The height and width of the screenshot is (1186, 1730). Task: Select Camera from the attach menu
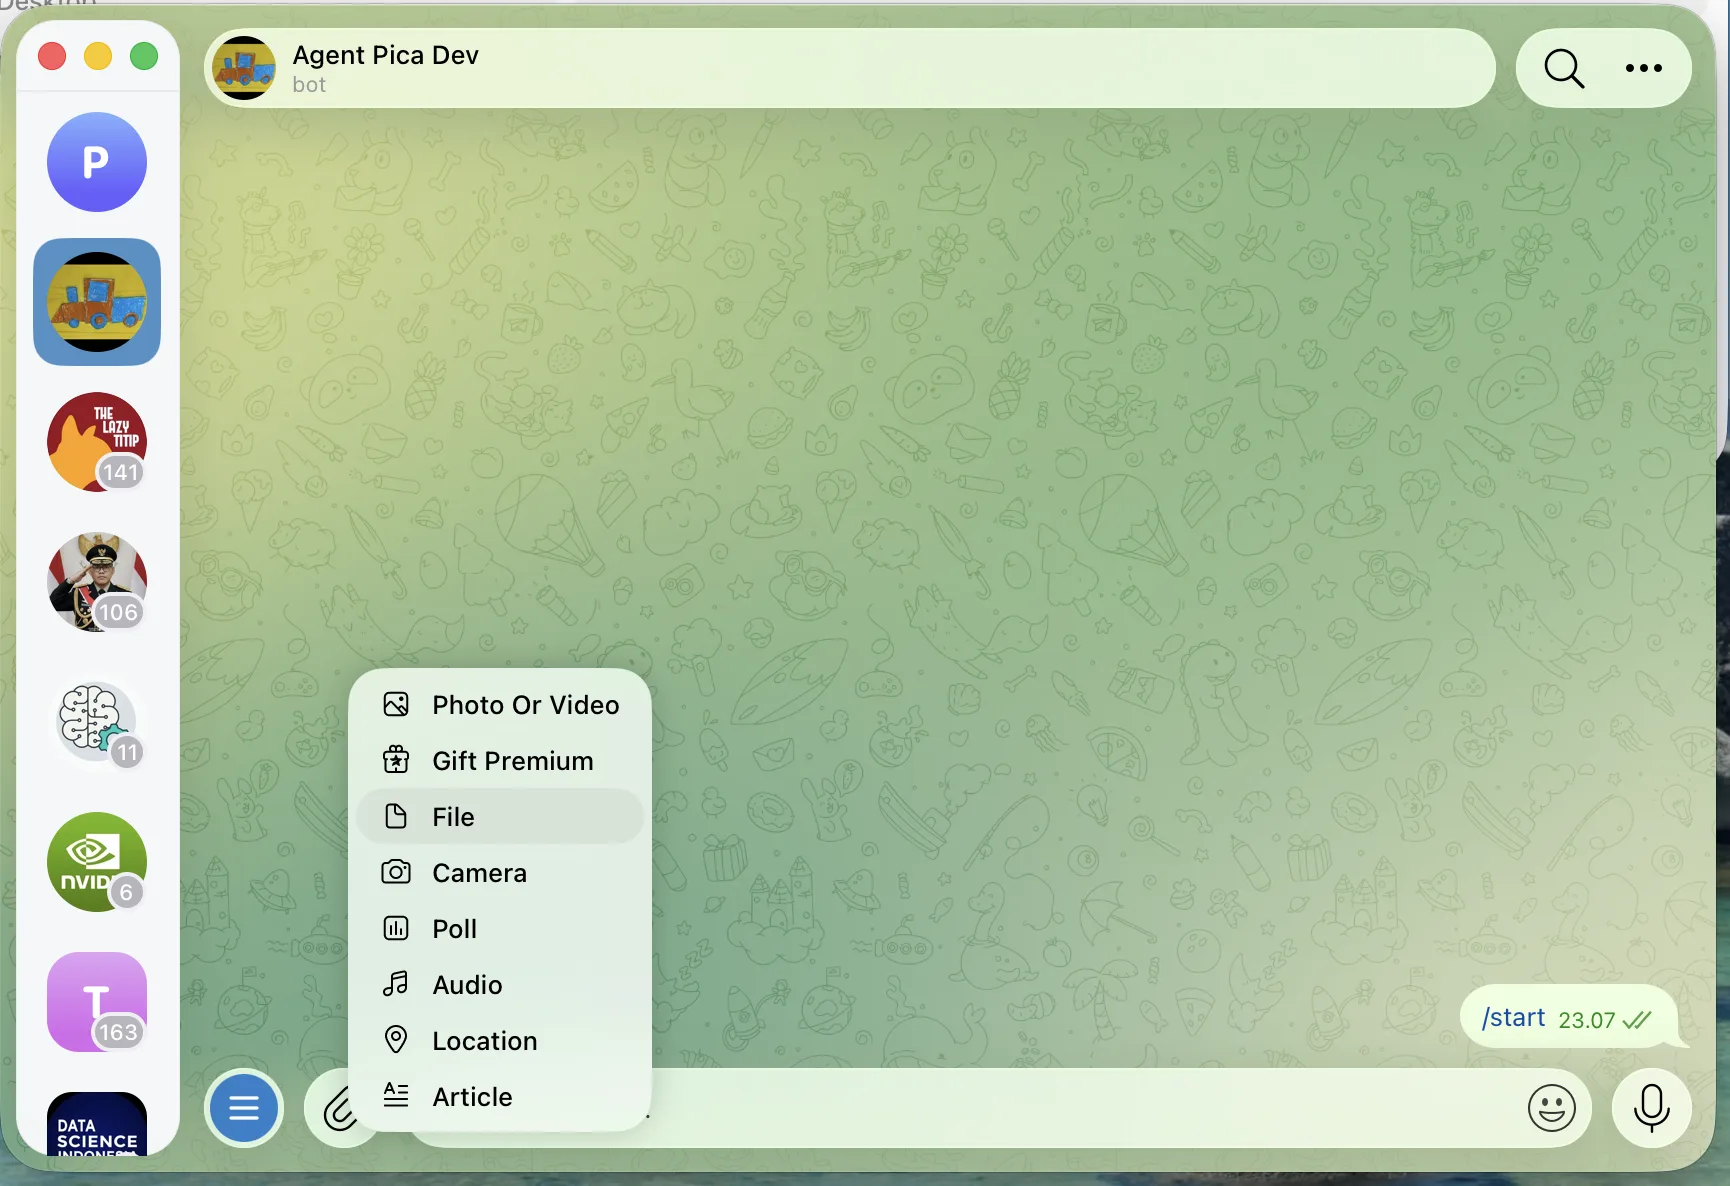pyautogui.click(x=500, y=873)
